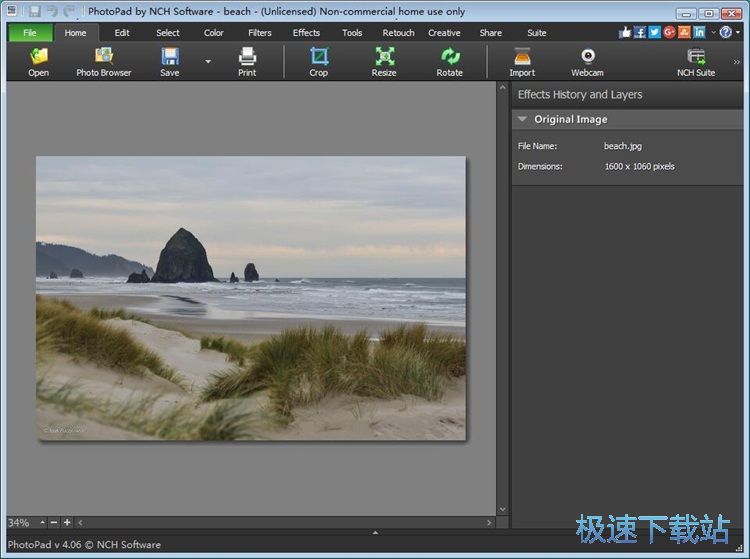Print the beach photo
750x559 pixels.
click(x=247, y=60)
